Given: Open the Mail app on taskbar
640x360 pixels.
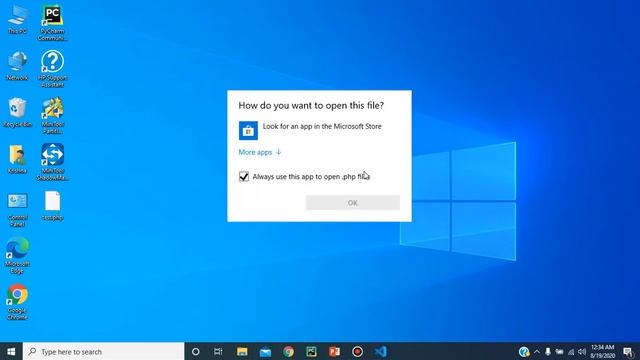Looking at the screenshot, I should [x=265, y=351].
